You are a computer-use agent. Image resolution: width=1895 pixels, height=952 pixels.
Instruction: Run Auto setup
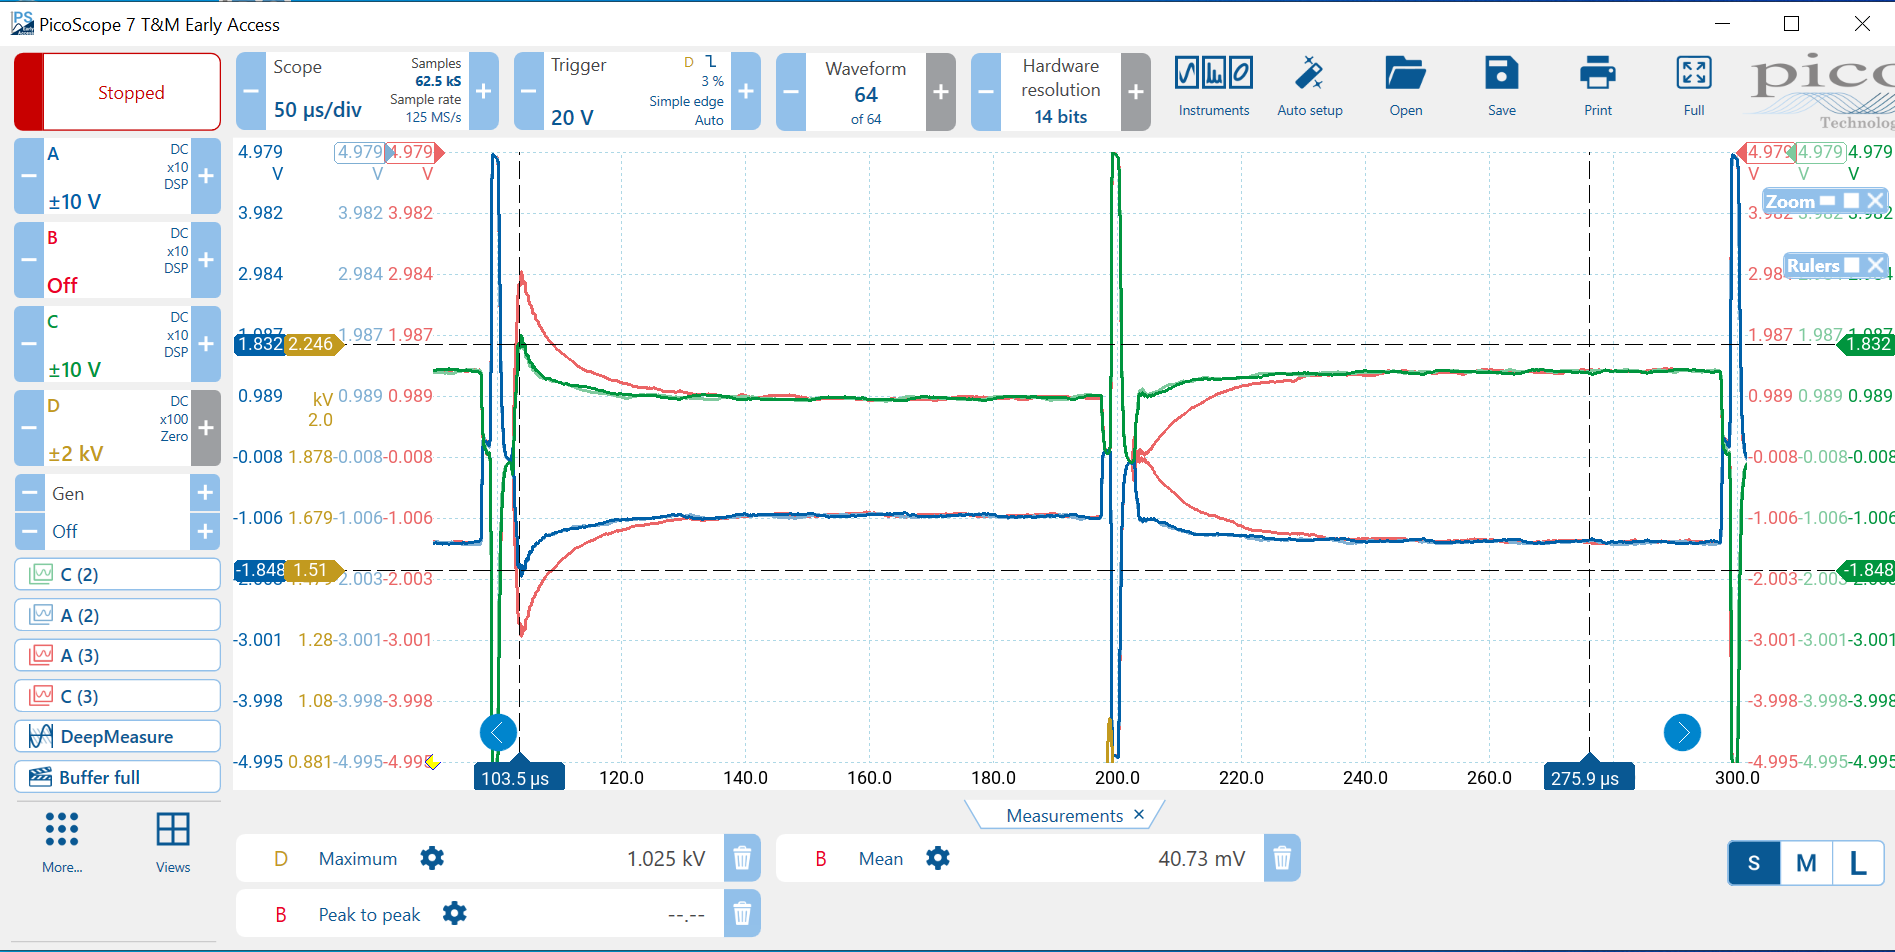tap(1309, 87)
